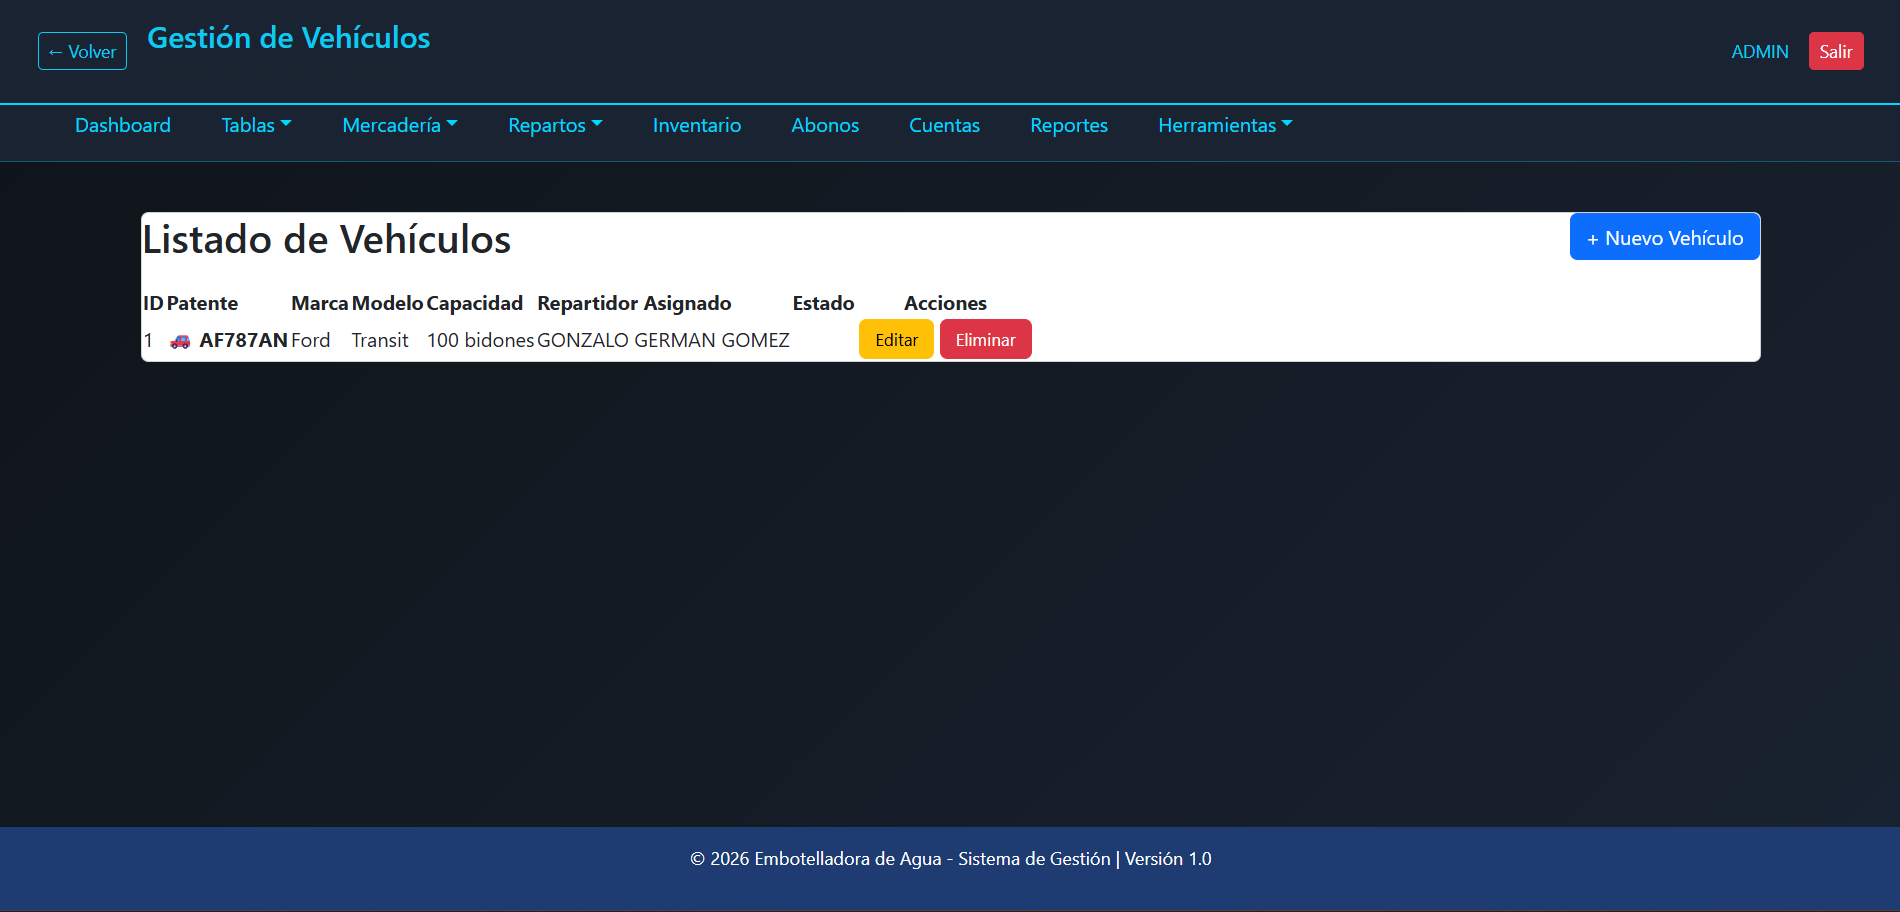Click the Acciones column header
The height and width of the screenshot is (912, 1900).
[x=945, y=303]
